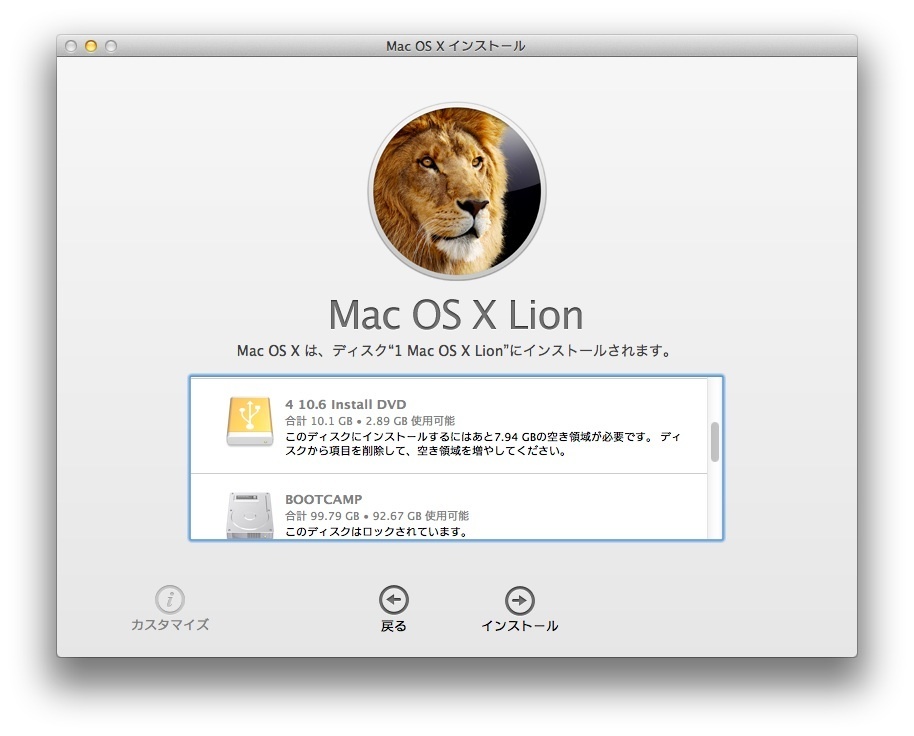
Task: Click the Lion logo image
Action: [x=456, y=192]
